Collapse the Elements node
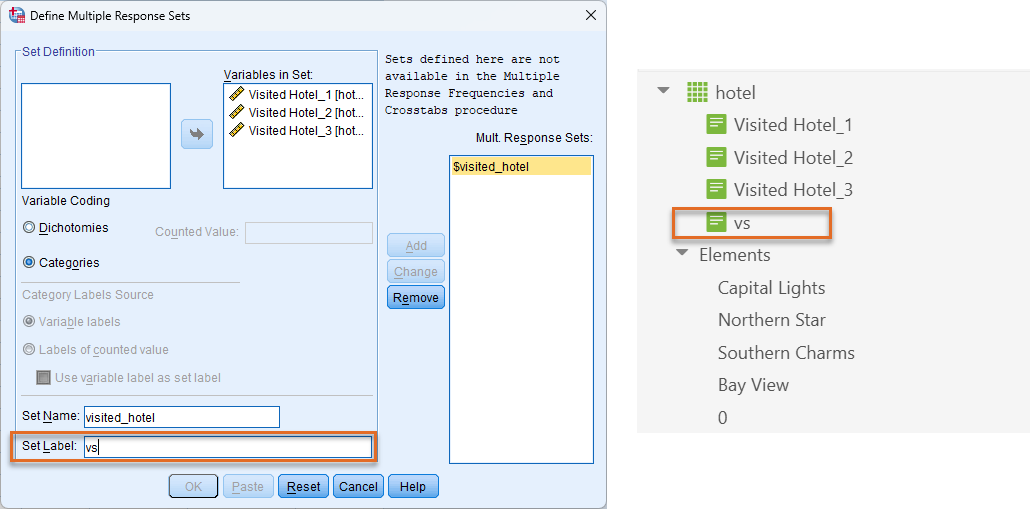The width and height of the screenshot is (1030, 509). coord(681,253)
